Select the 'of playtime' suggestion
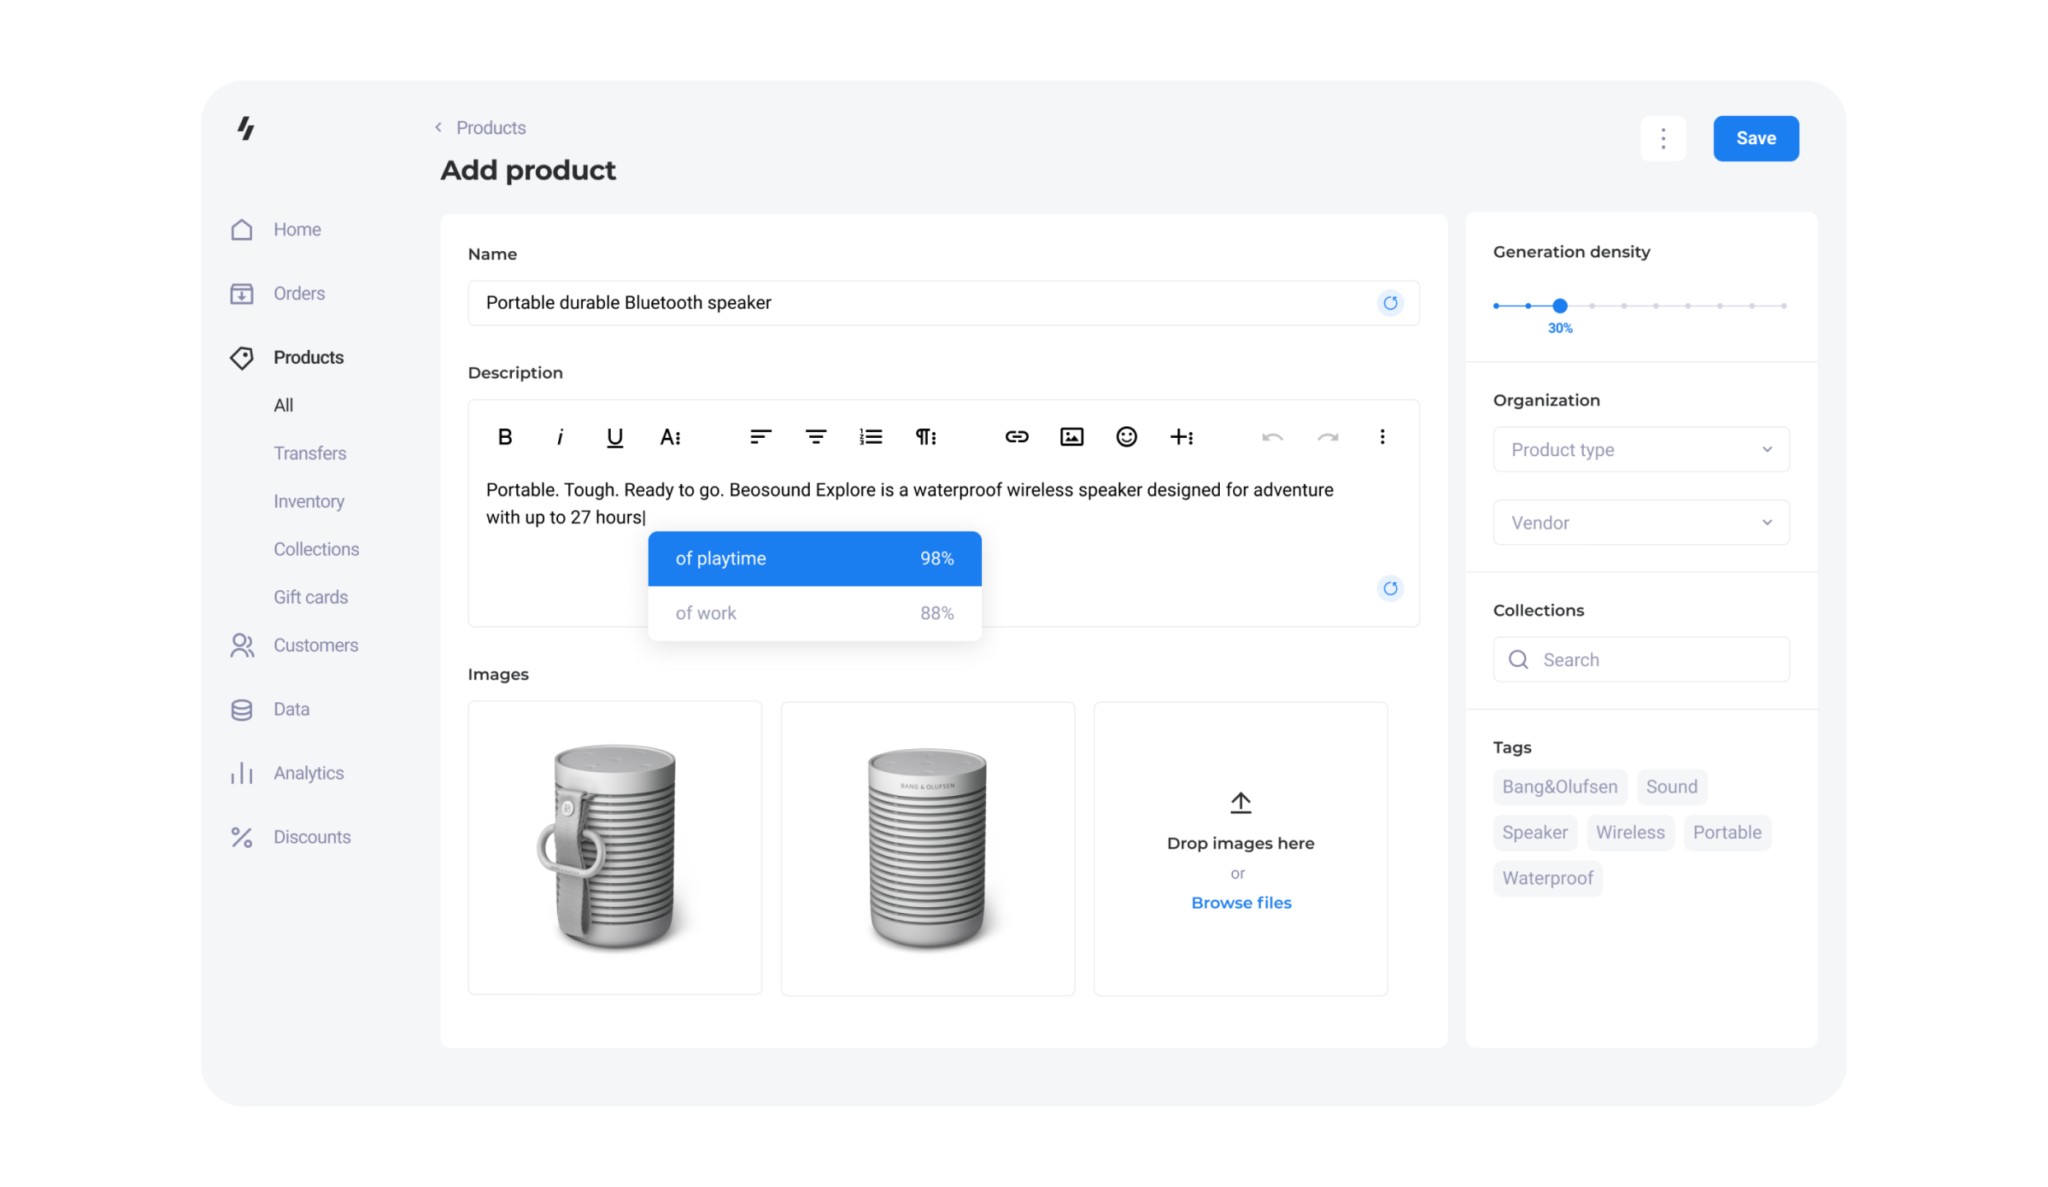Screen dimensions: 2048x1187 pos(814,559)
